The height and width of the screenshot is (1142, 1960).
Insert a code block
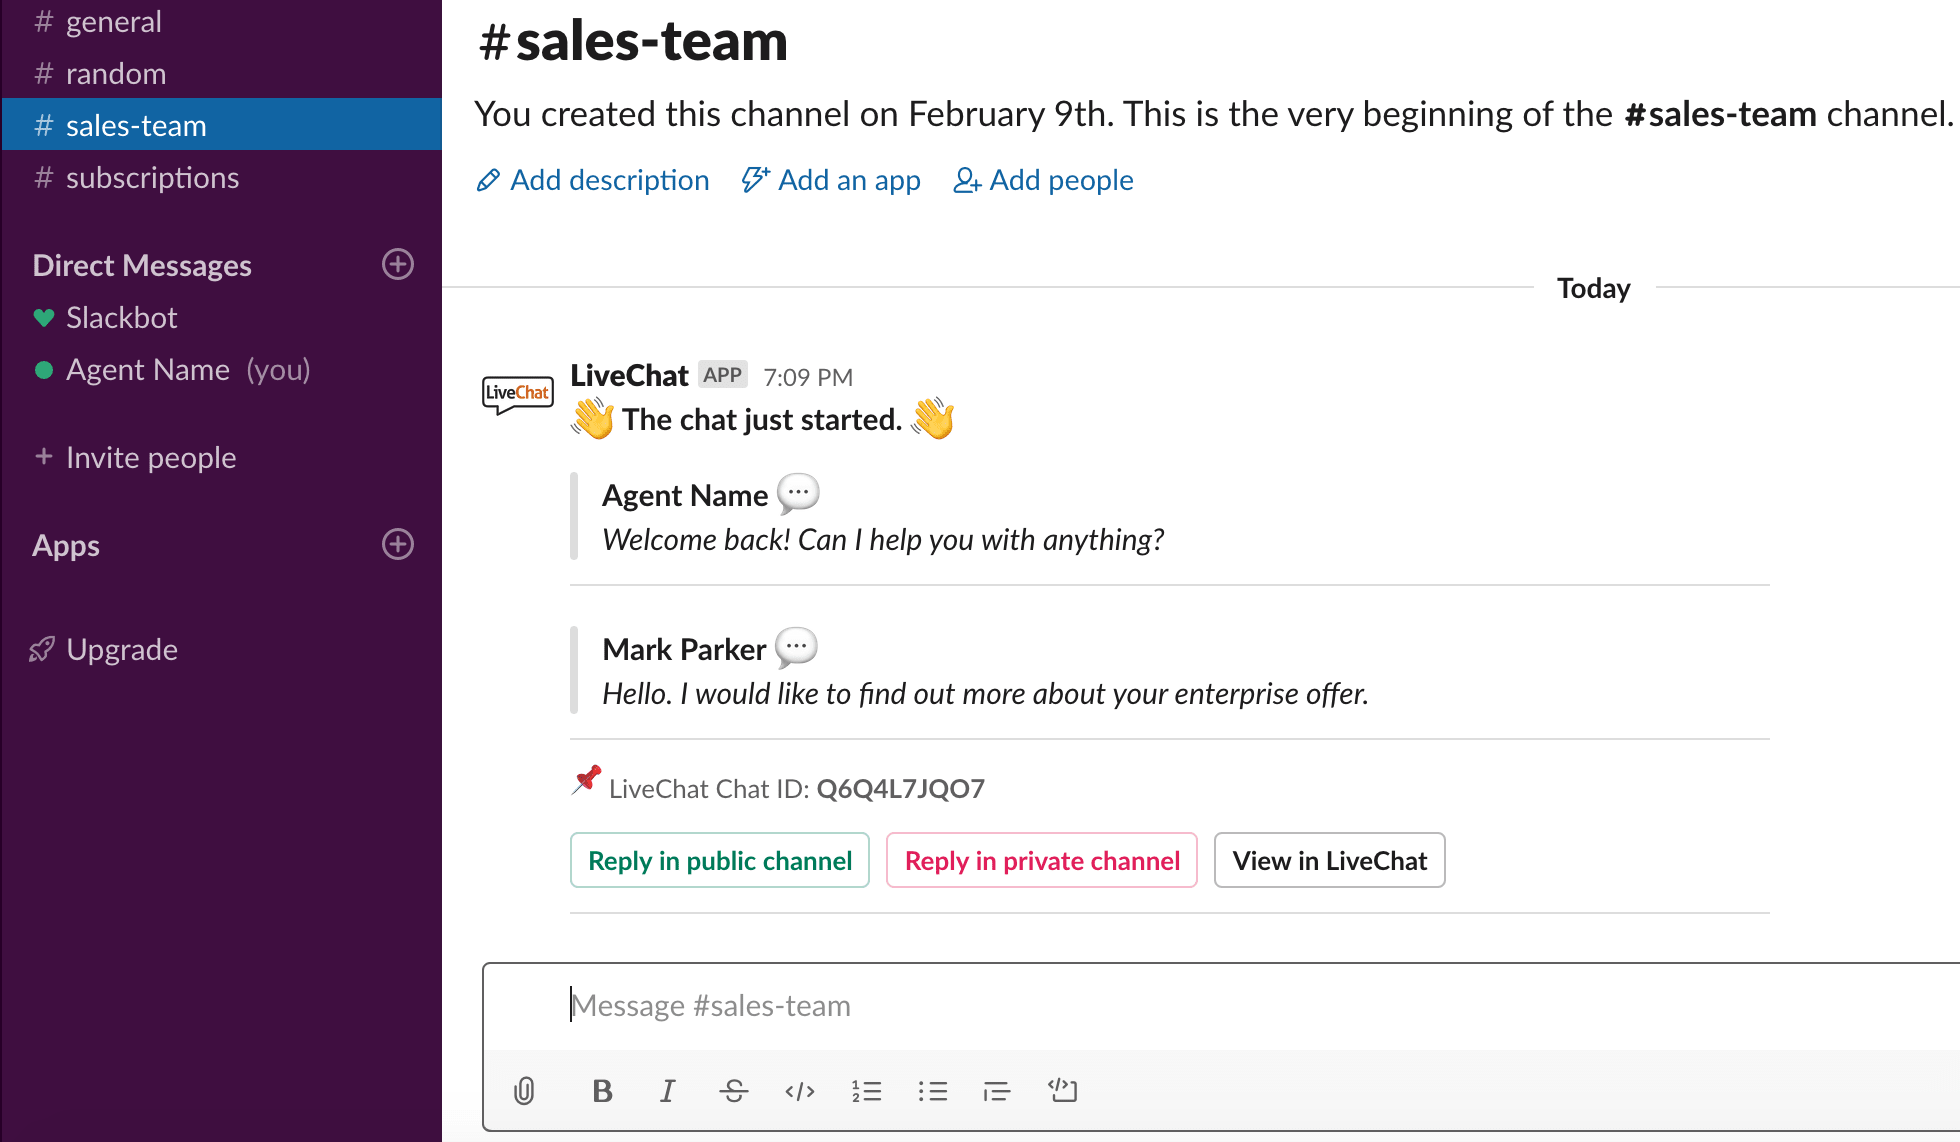point(1063,1090)
